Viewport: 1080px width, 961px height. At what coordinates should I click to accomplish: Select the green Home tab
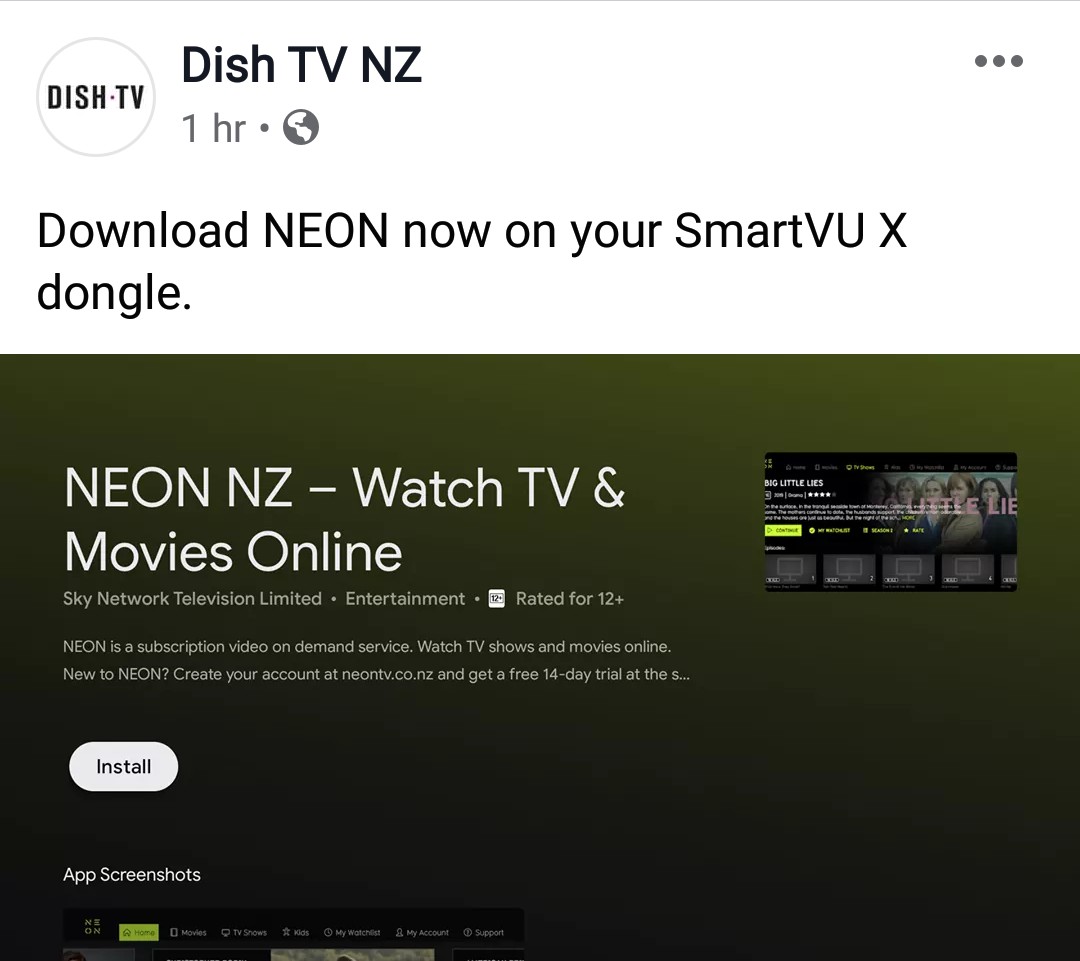click(x=138, y=932)
